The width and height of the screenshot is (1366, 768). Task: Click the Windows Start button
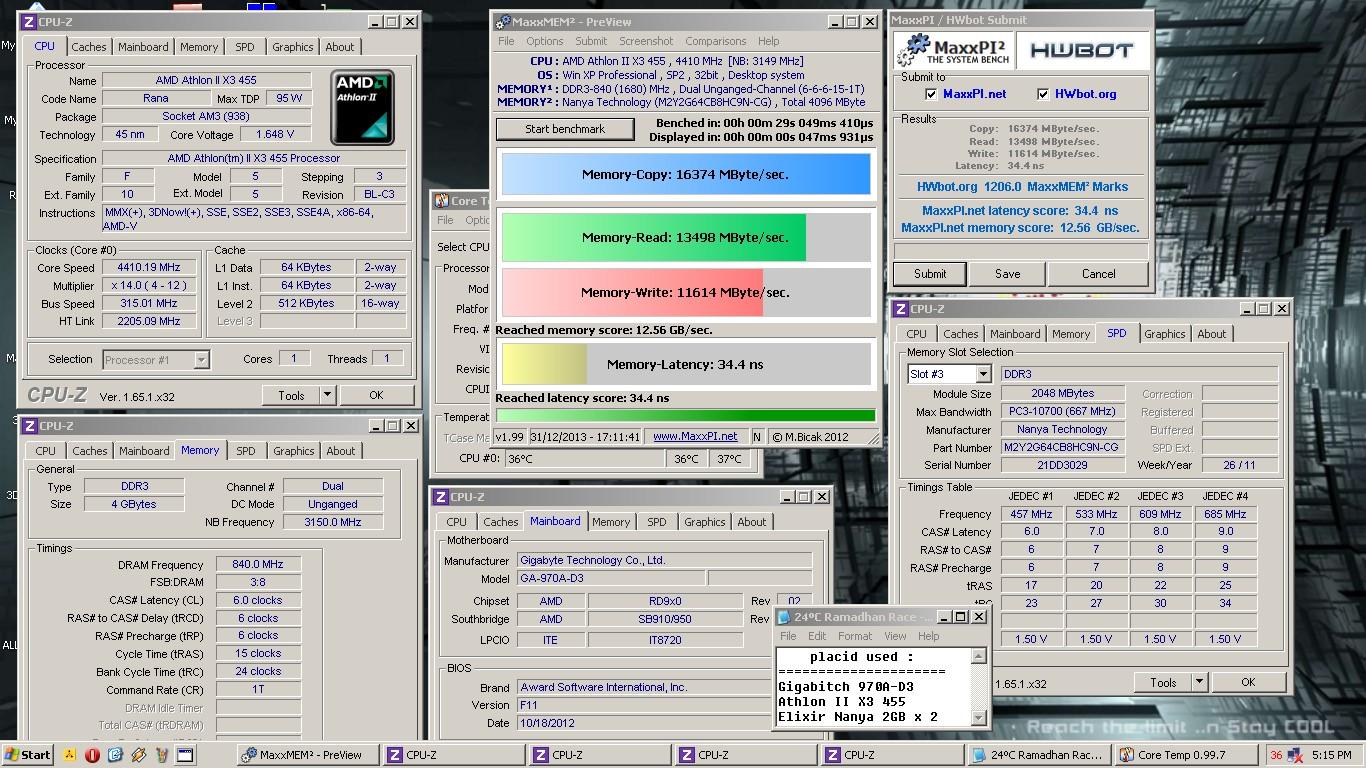pos(27,755)
